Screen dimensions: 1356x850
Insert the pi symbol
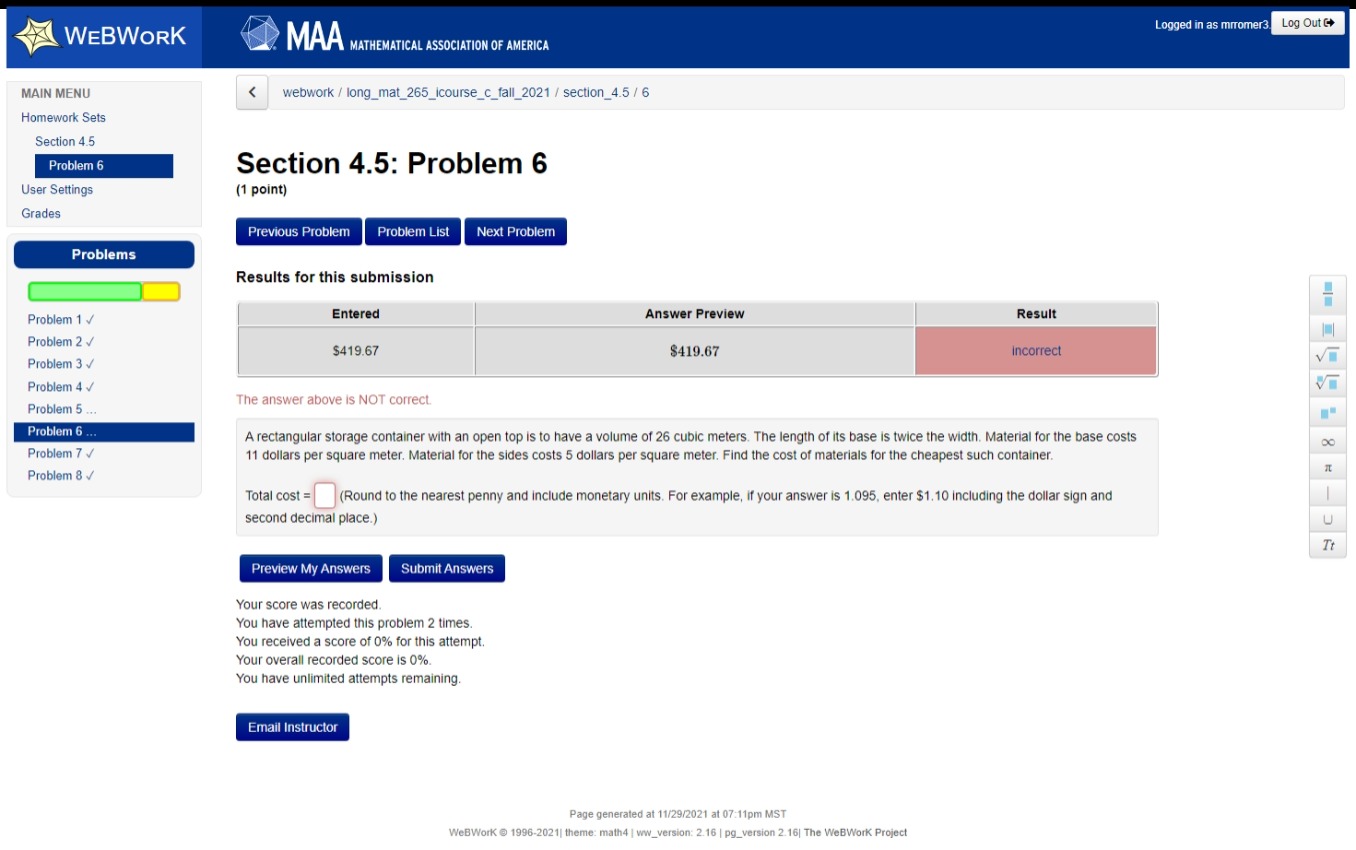1327,466
